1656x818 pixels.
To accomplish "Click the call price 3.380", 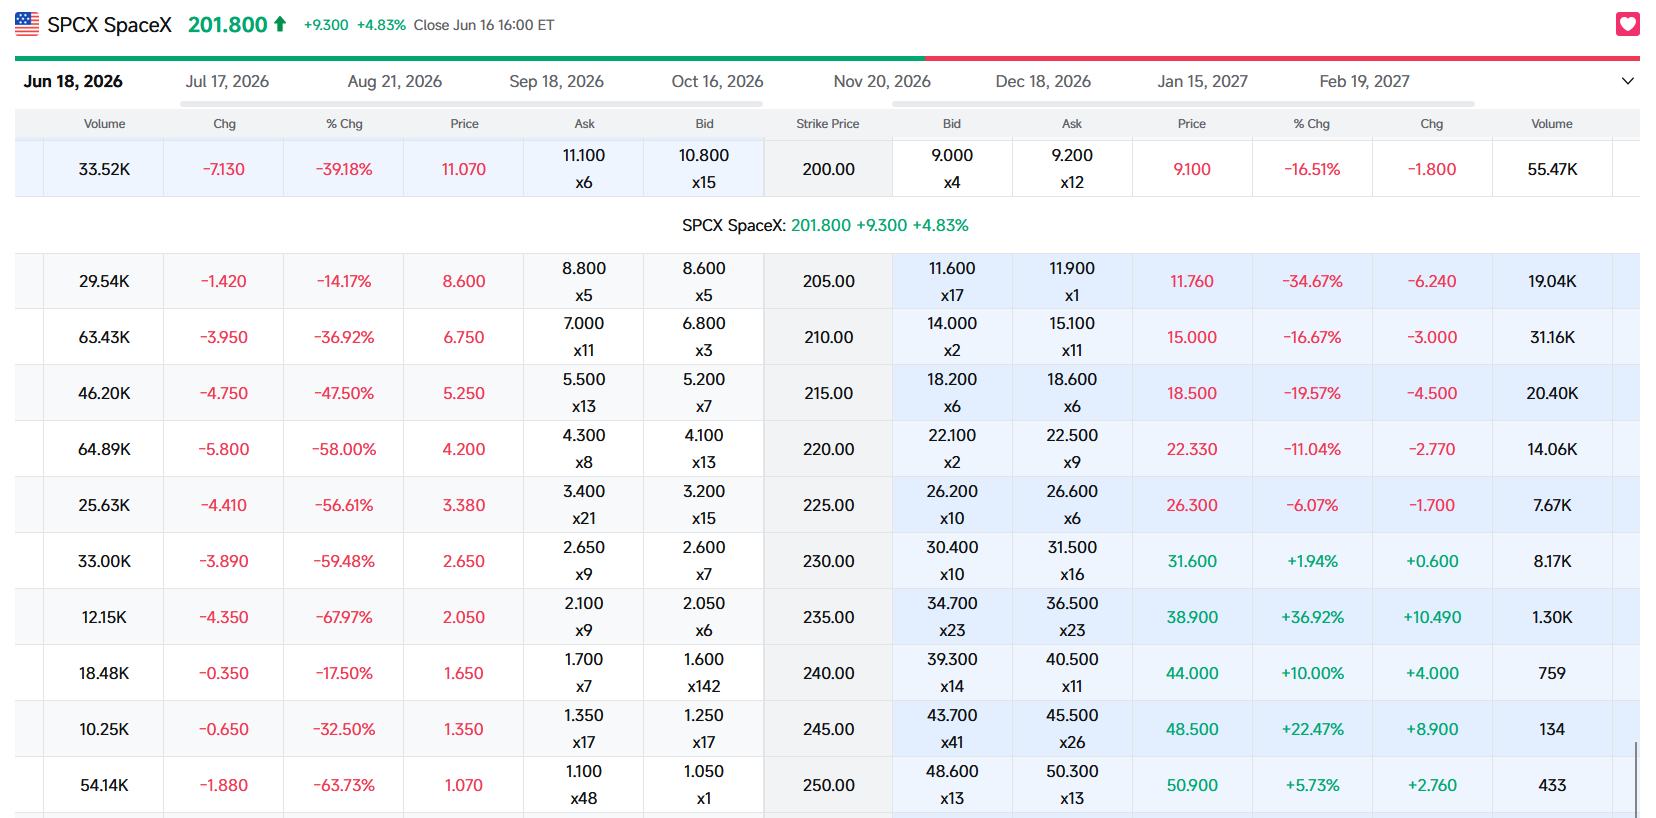I will tap(464, 505).
